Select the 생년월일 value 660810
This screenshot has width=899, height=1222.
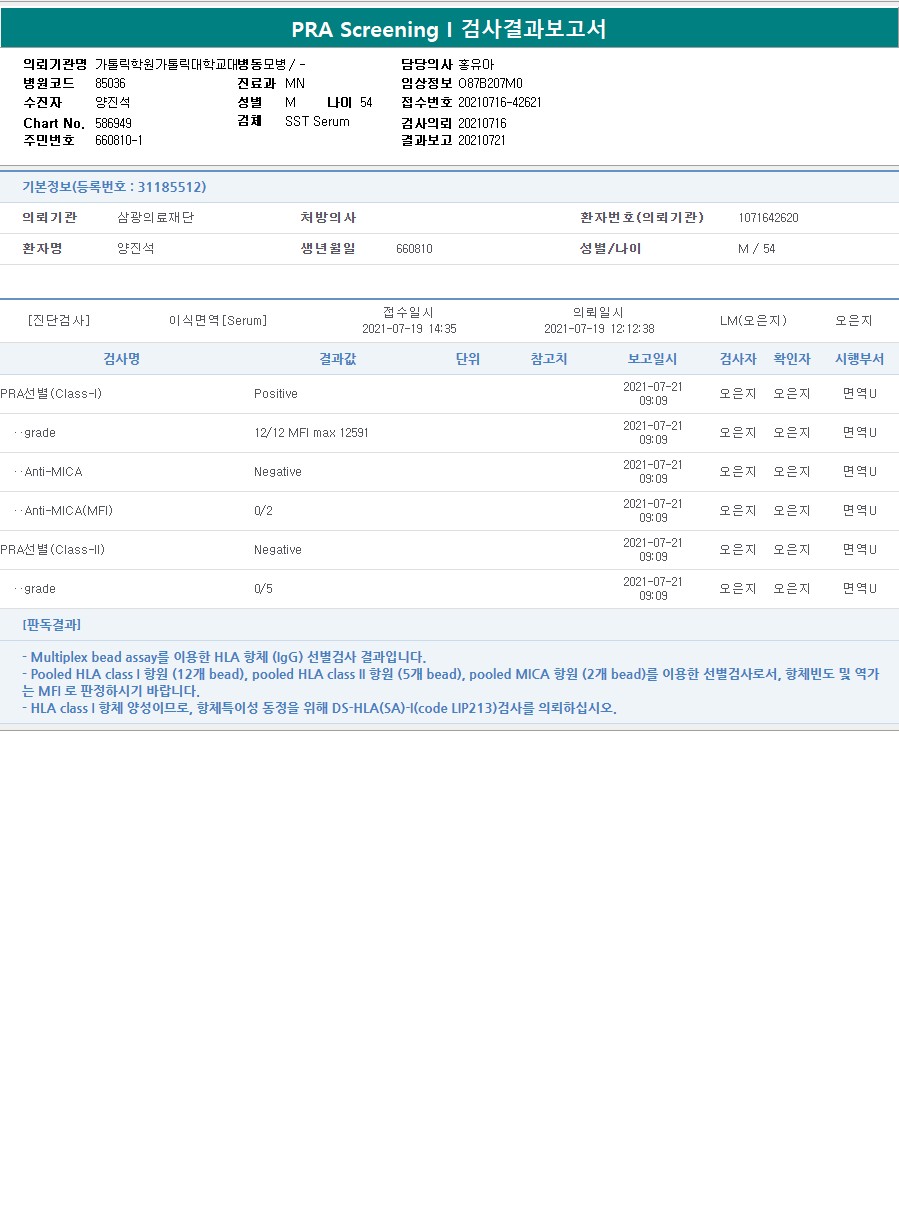click(x=414, y=248)
